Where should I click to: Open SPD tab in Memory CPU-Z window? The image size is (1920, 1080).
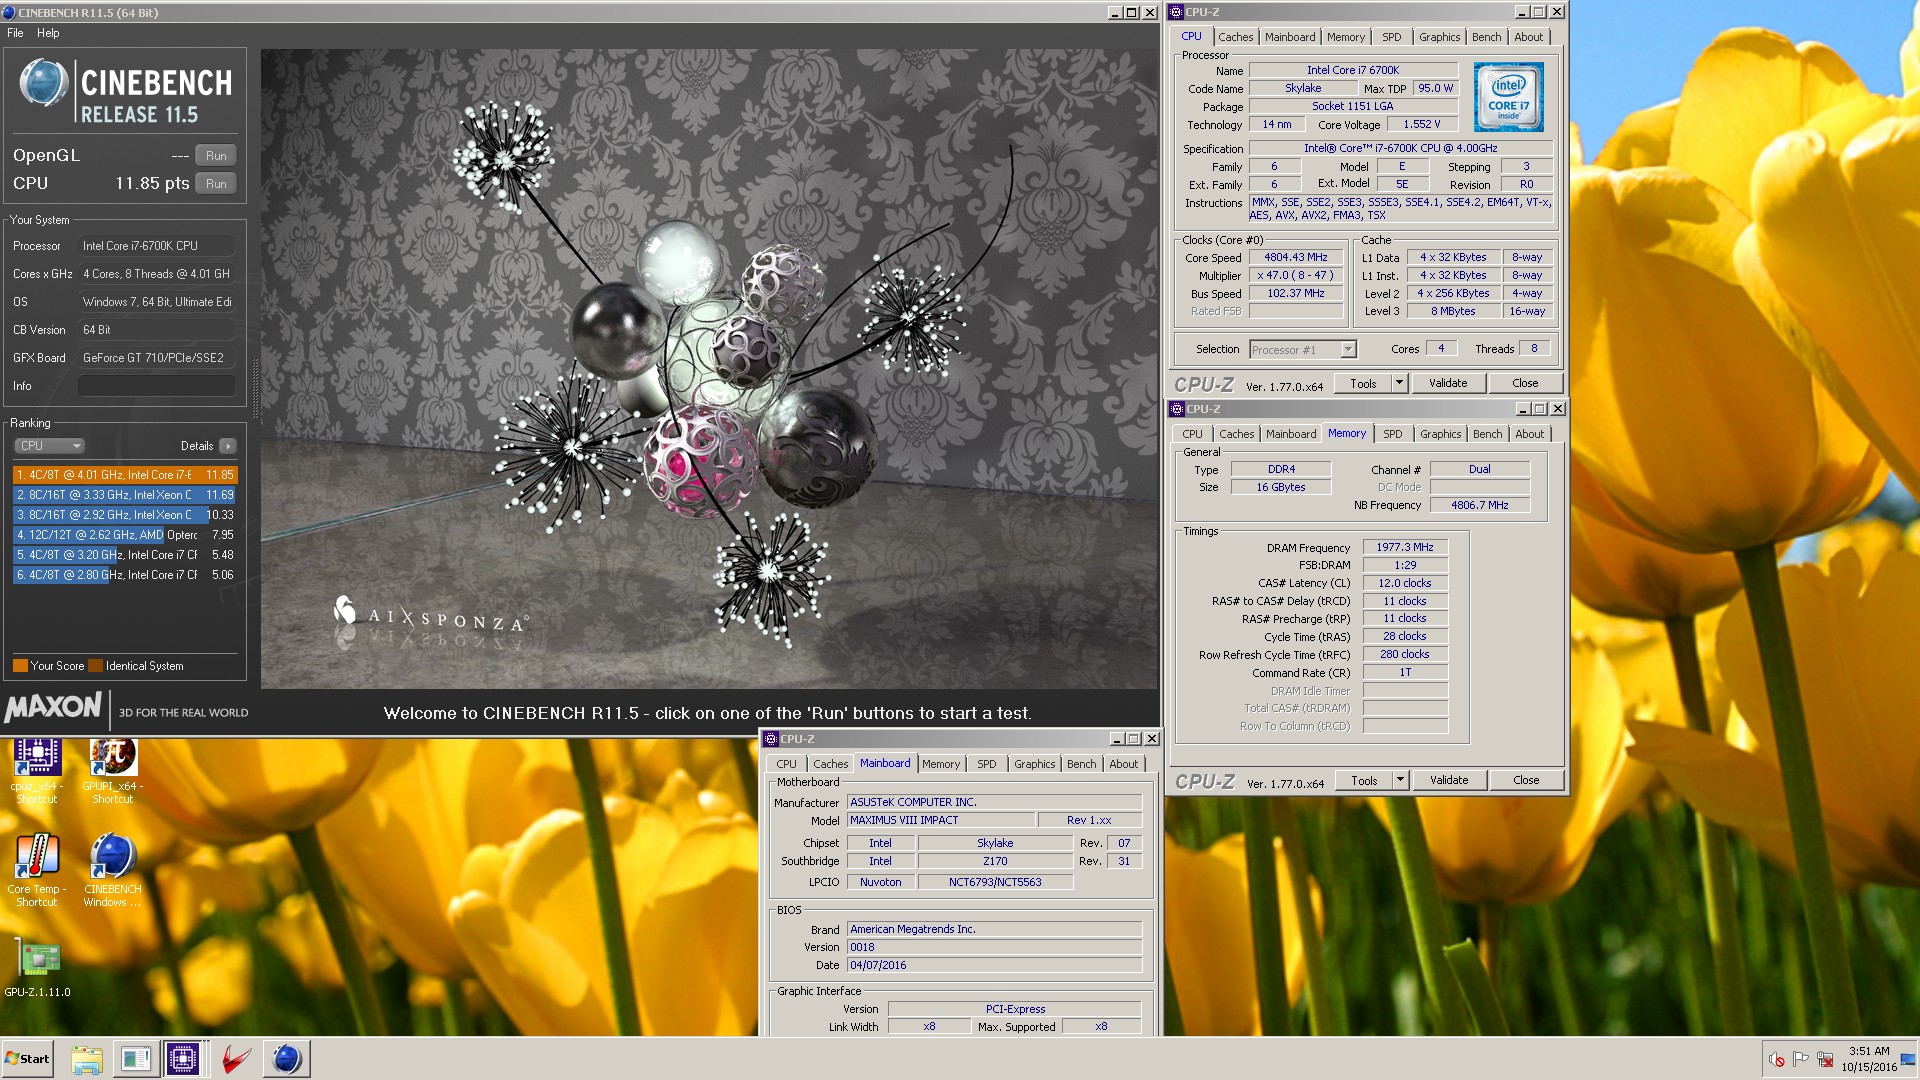(x=1393, y=434)
